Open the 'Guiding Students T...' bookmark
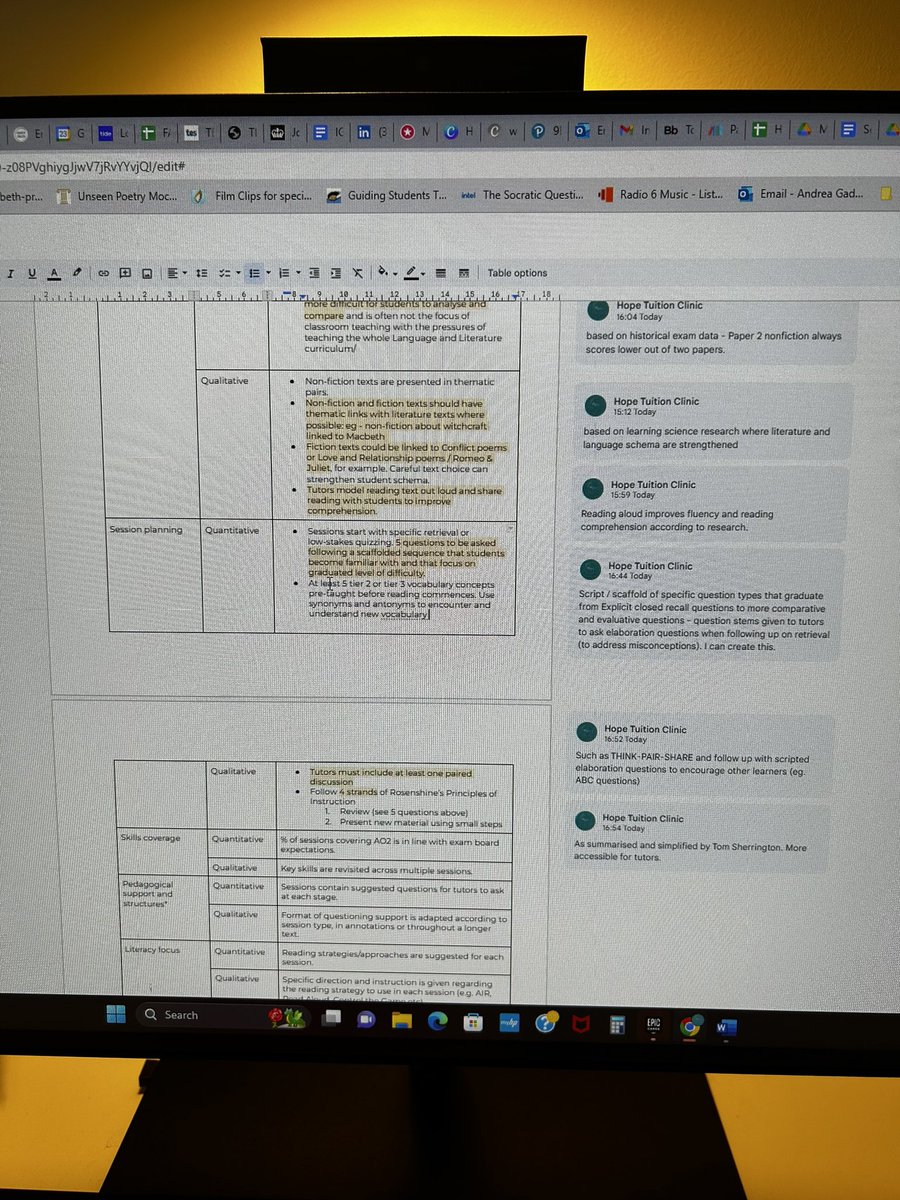The height and width of the screenshot is (1200, 900). click(x=386, y=196)
